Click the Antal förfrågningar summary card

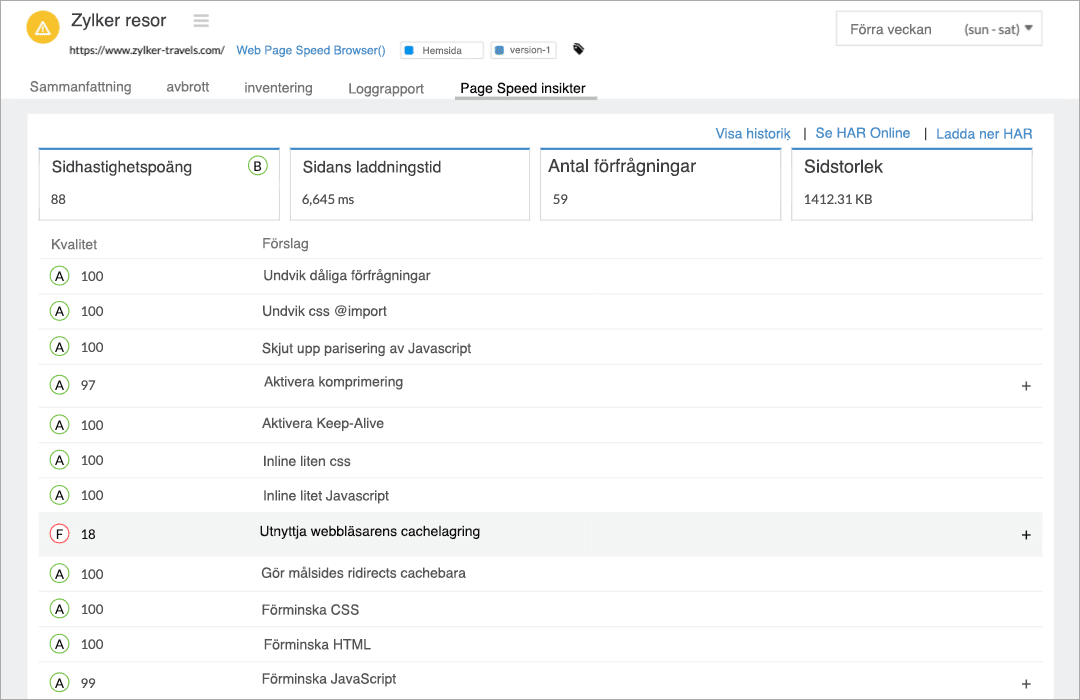pos(660,184)
